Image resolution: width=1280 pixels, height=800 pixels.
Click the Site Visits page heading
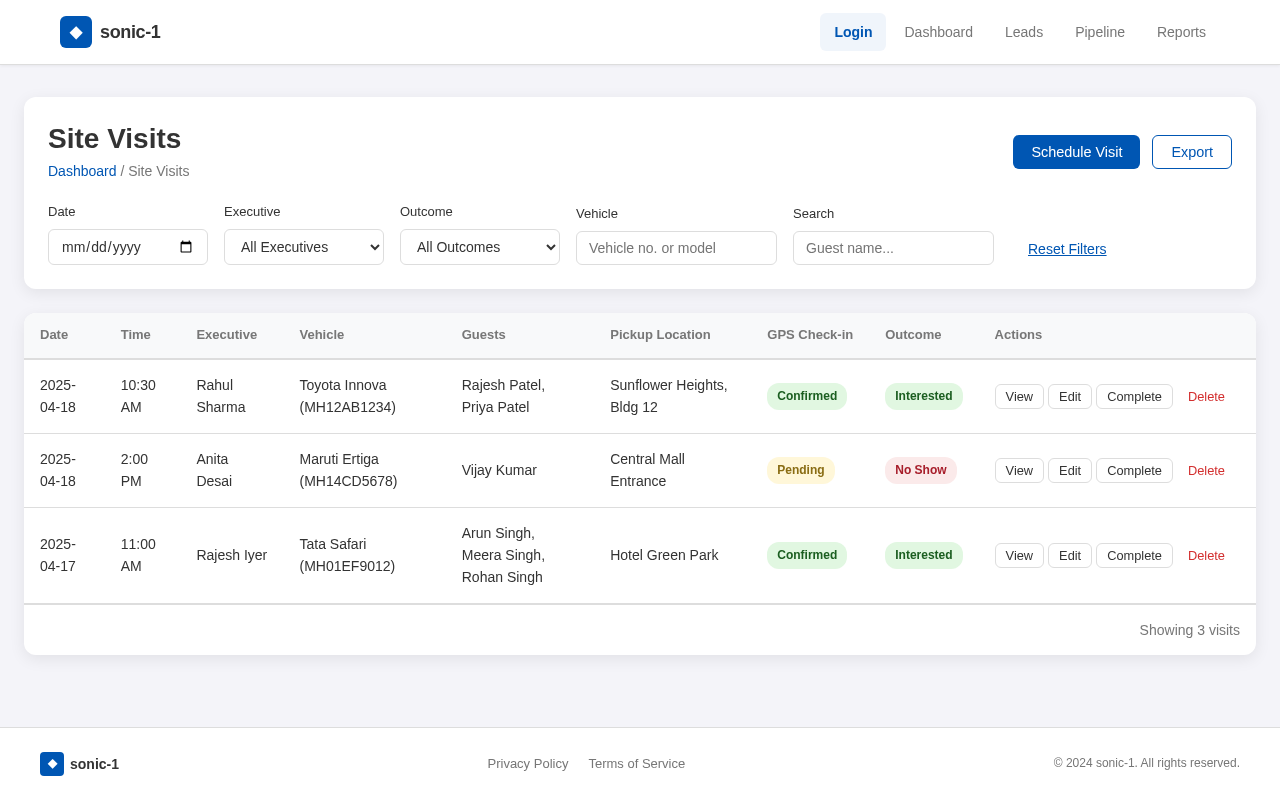point(114,139)
